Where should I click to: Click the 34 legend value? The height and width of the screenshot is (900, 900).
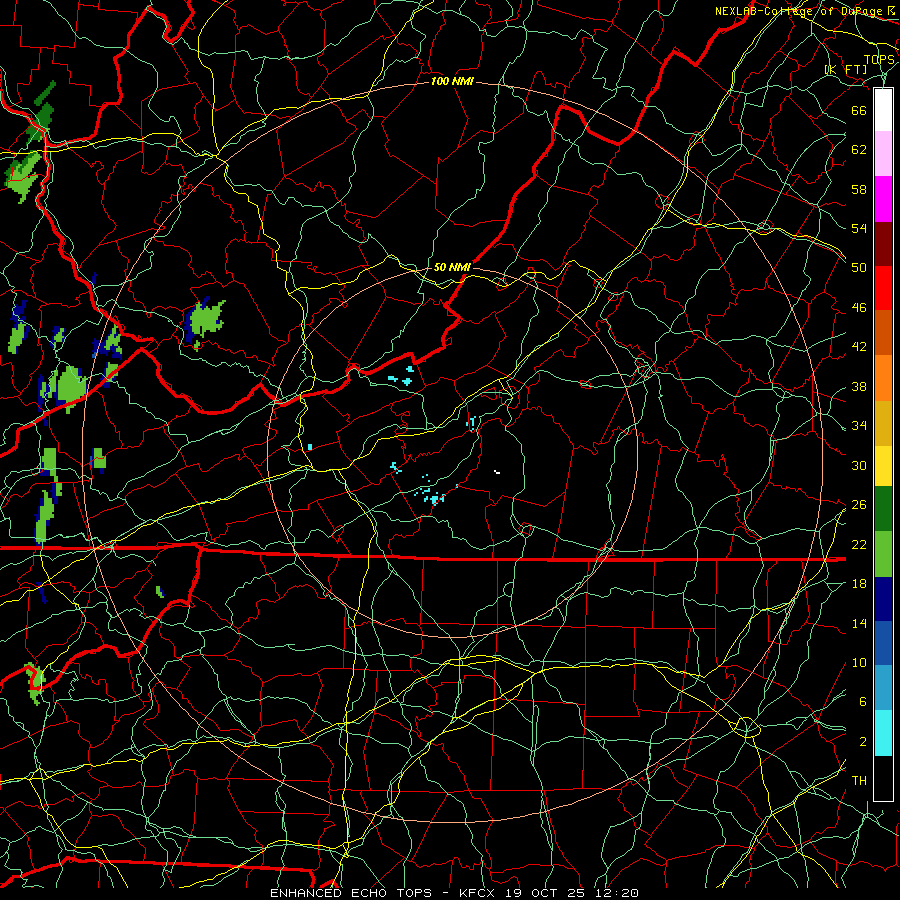click(x=859, y=425)
